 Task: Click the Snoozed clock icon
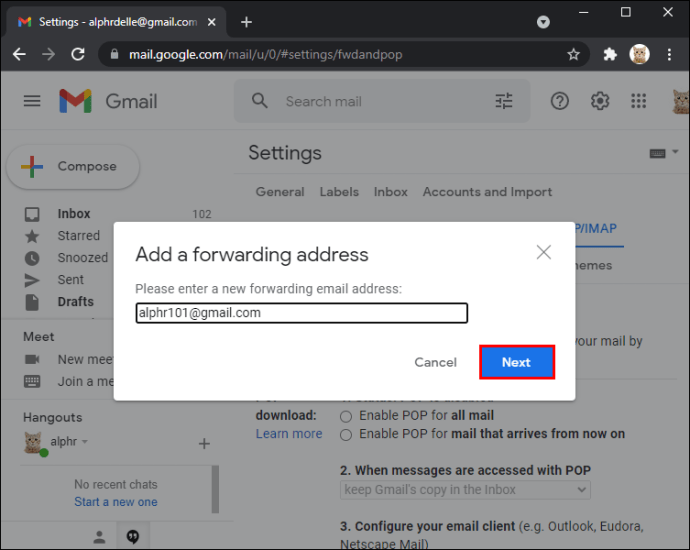(x=32, y=258)
